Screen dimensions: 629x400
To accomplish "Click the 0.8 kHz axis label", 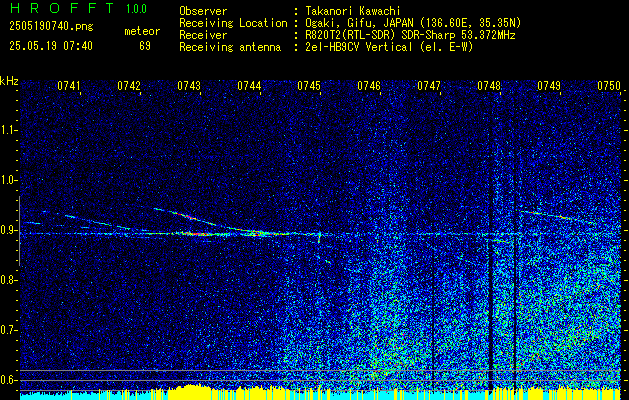I will (8, 280).
